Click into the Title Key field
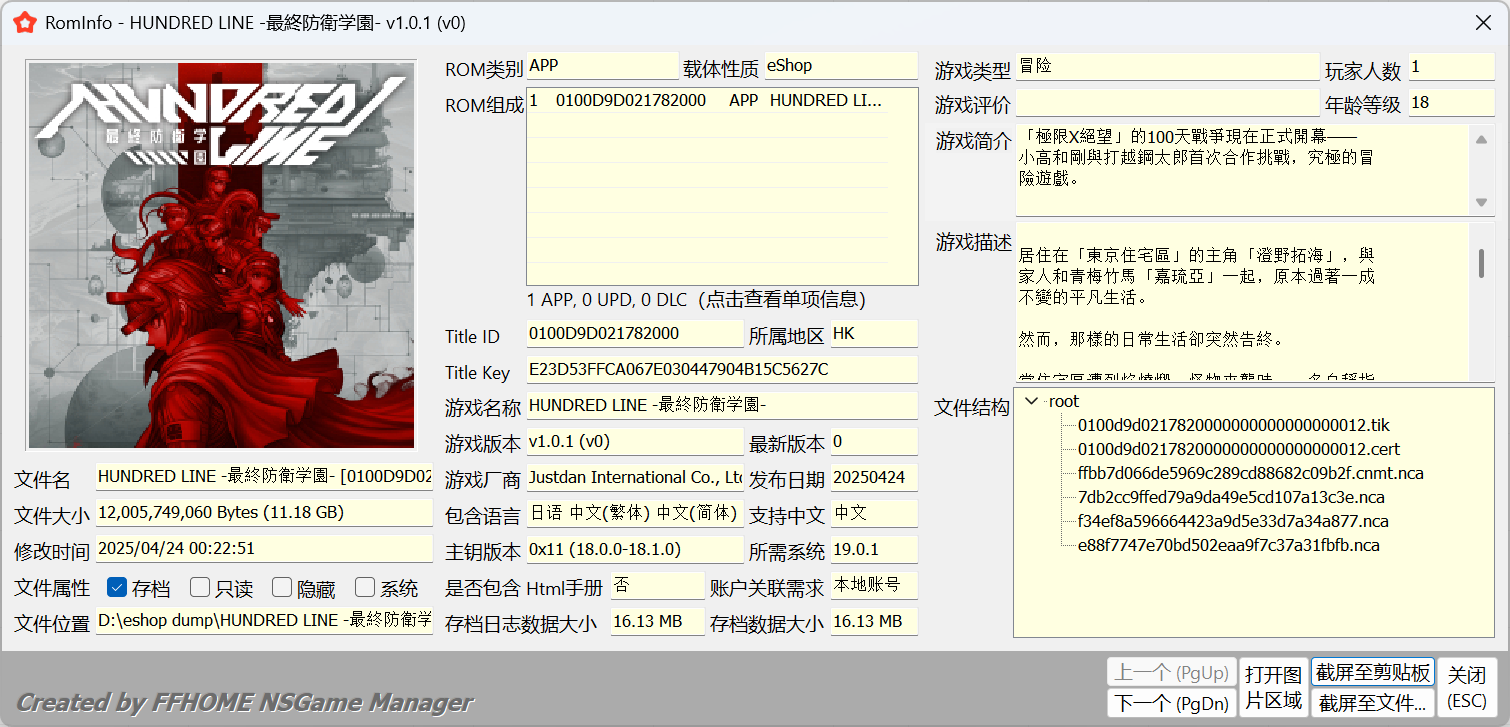This screenshot has height=727, width=1510. [x=720, y=370]
